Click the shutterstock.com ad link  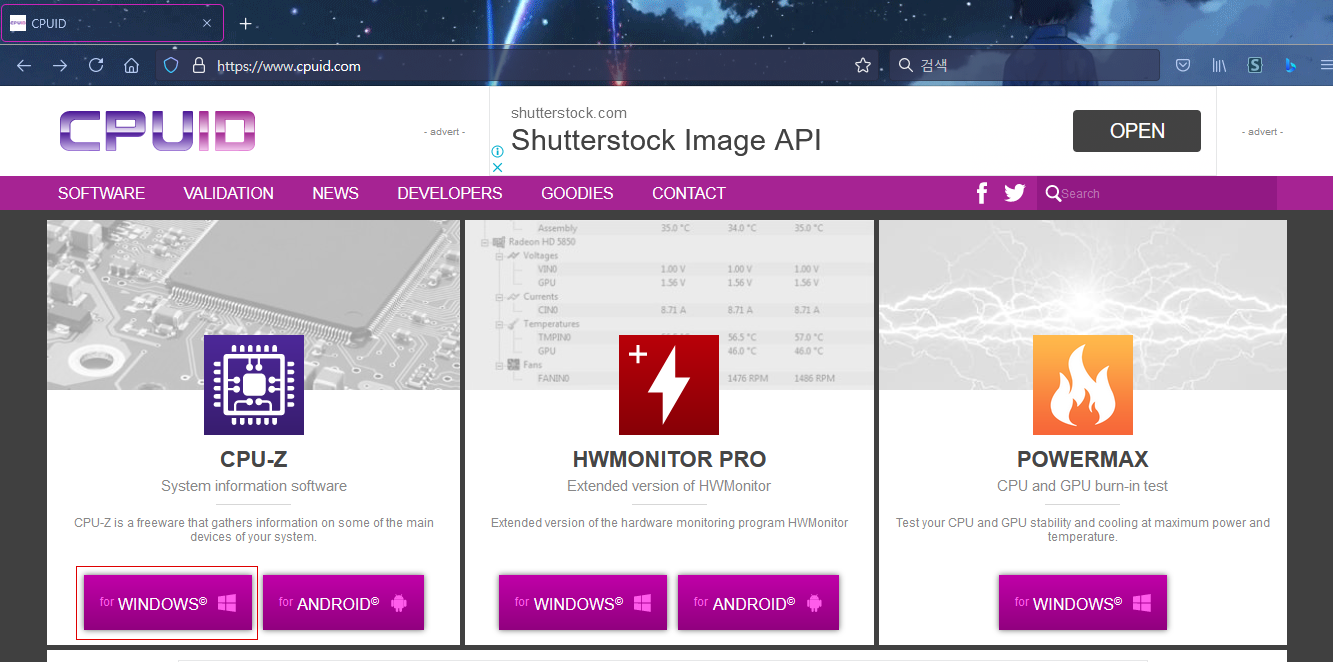[569, 113]
